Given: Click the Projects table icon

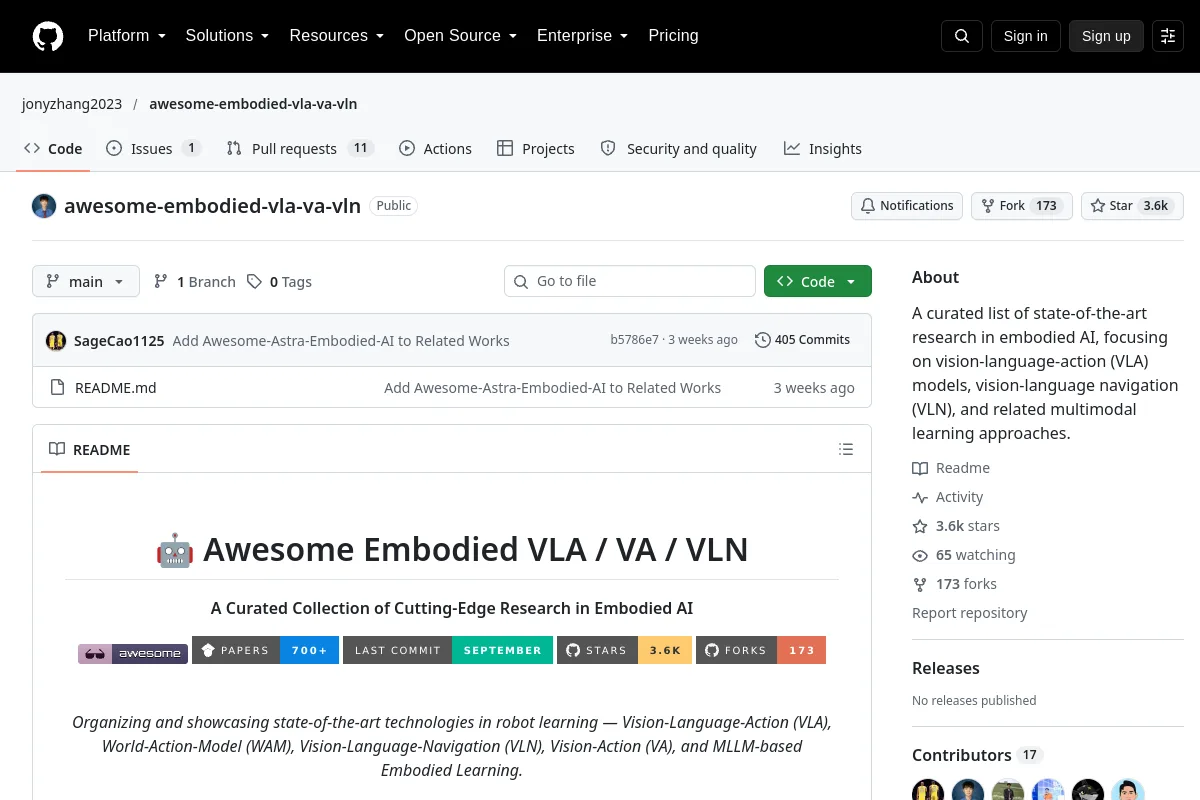Looking at the screenshot, I should pyautogui.click(x=505, y=148).
